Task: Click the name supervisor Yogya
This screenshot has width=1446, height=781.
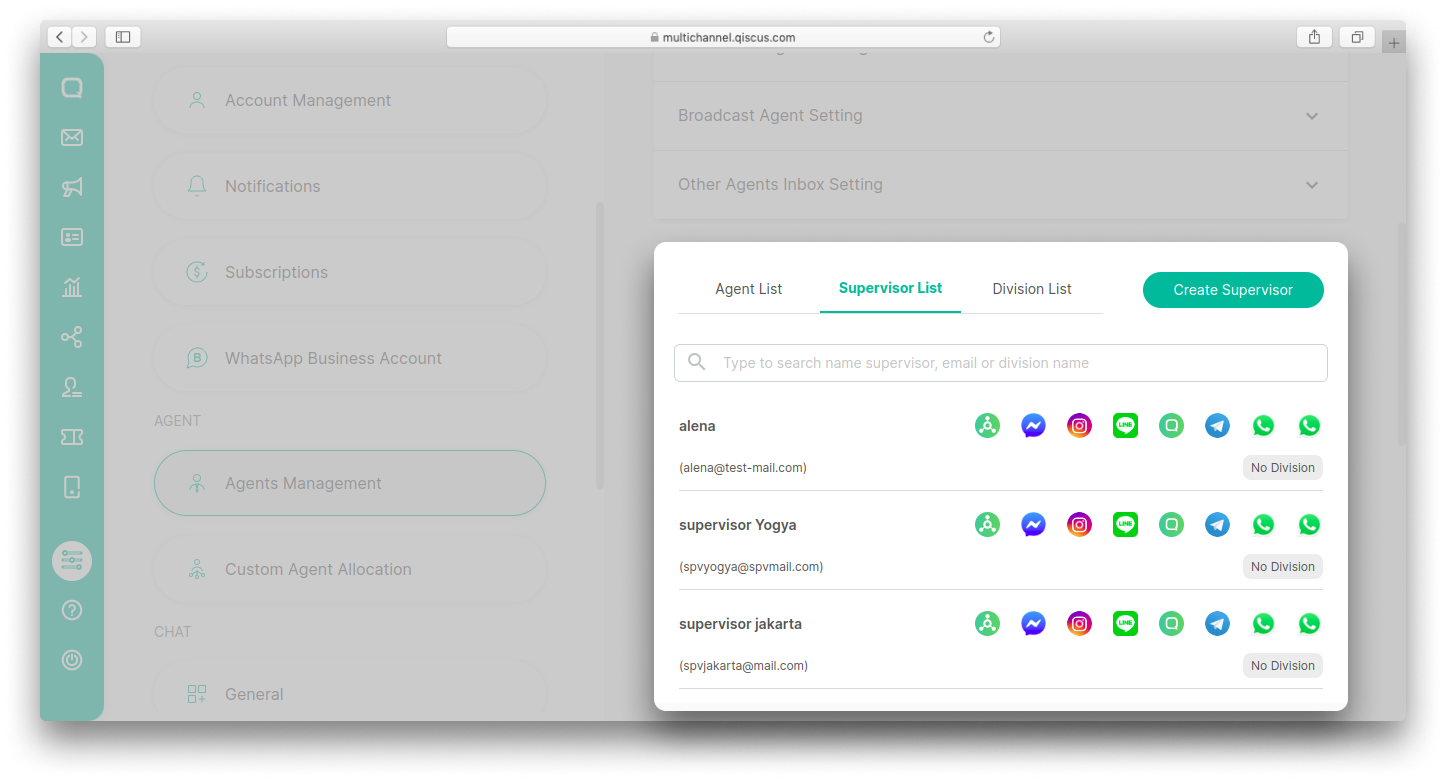Action: [738, 525]
